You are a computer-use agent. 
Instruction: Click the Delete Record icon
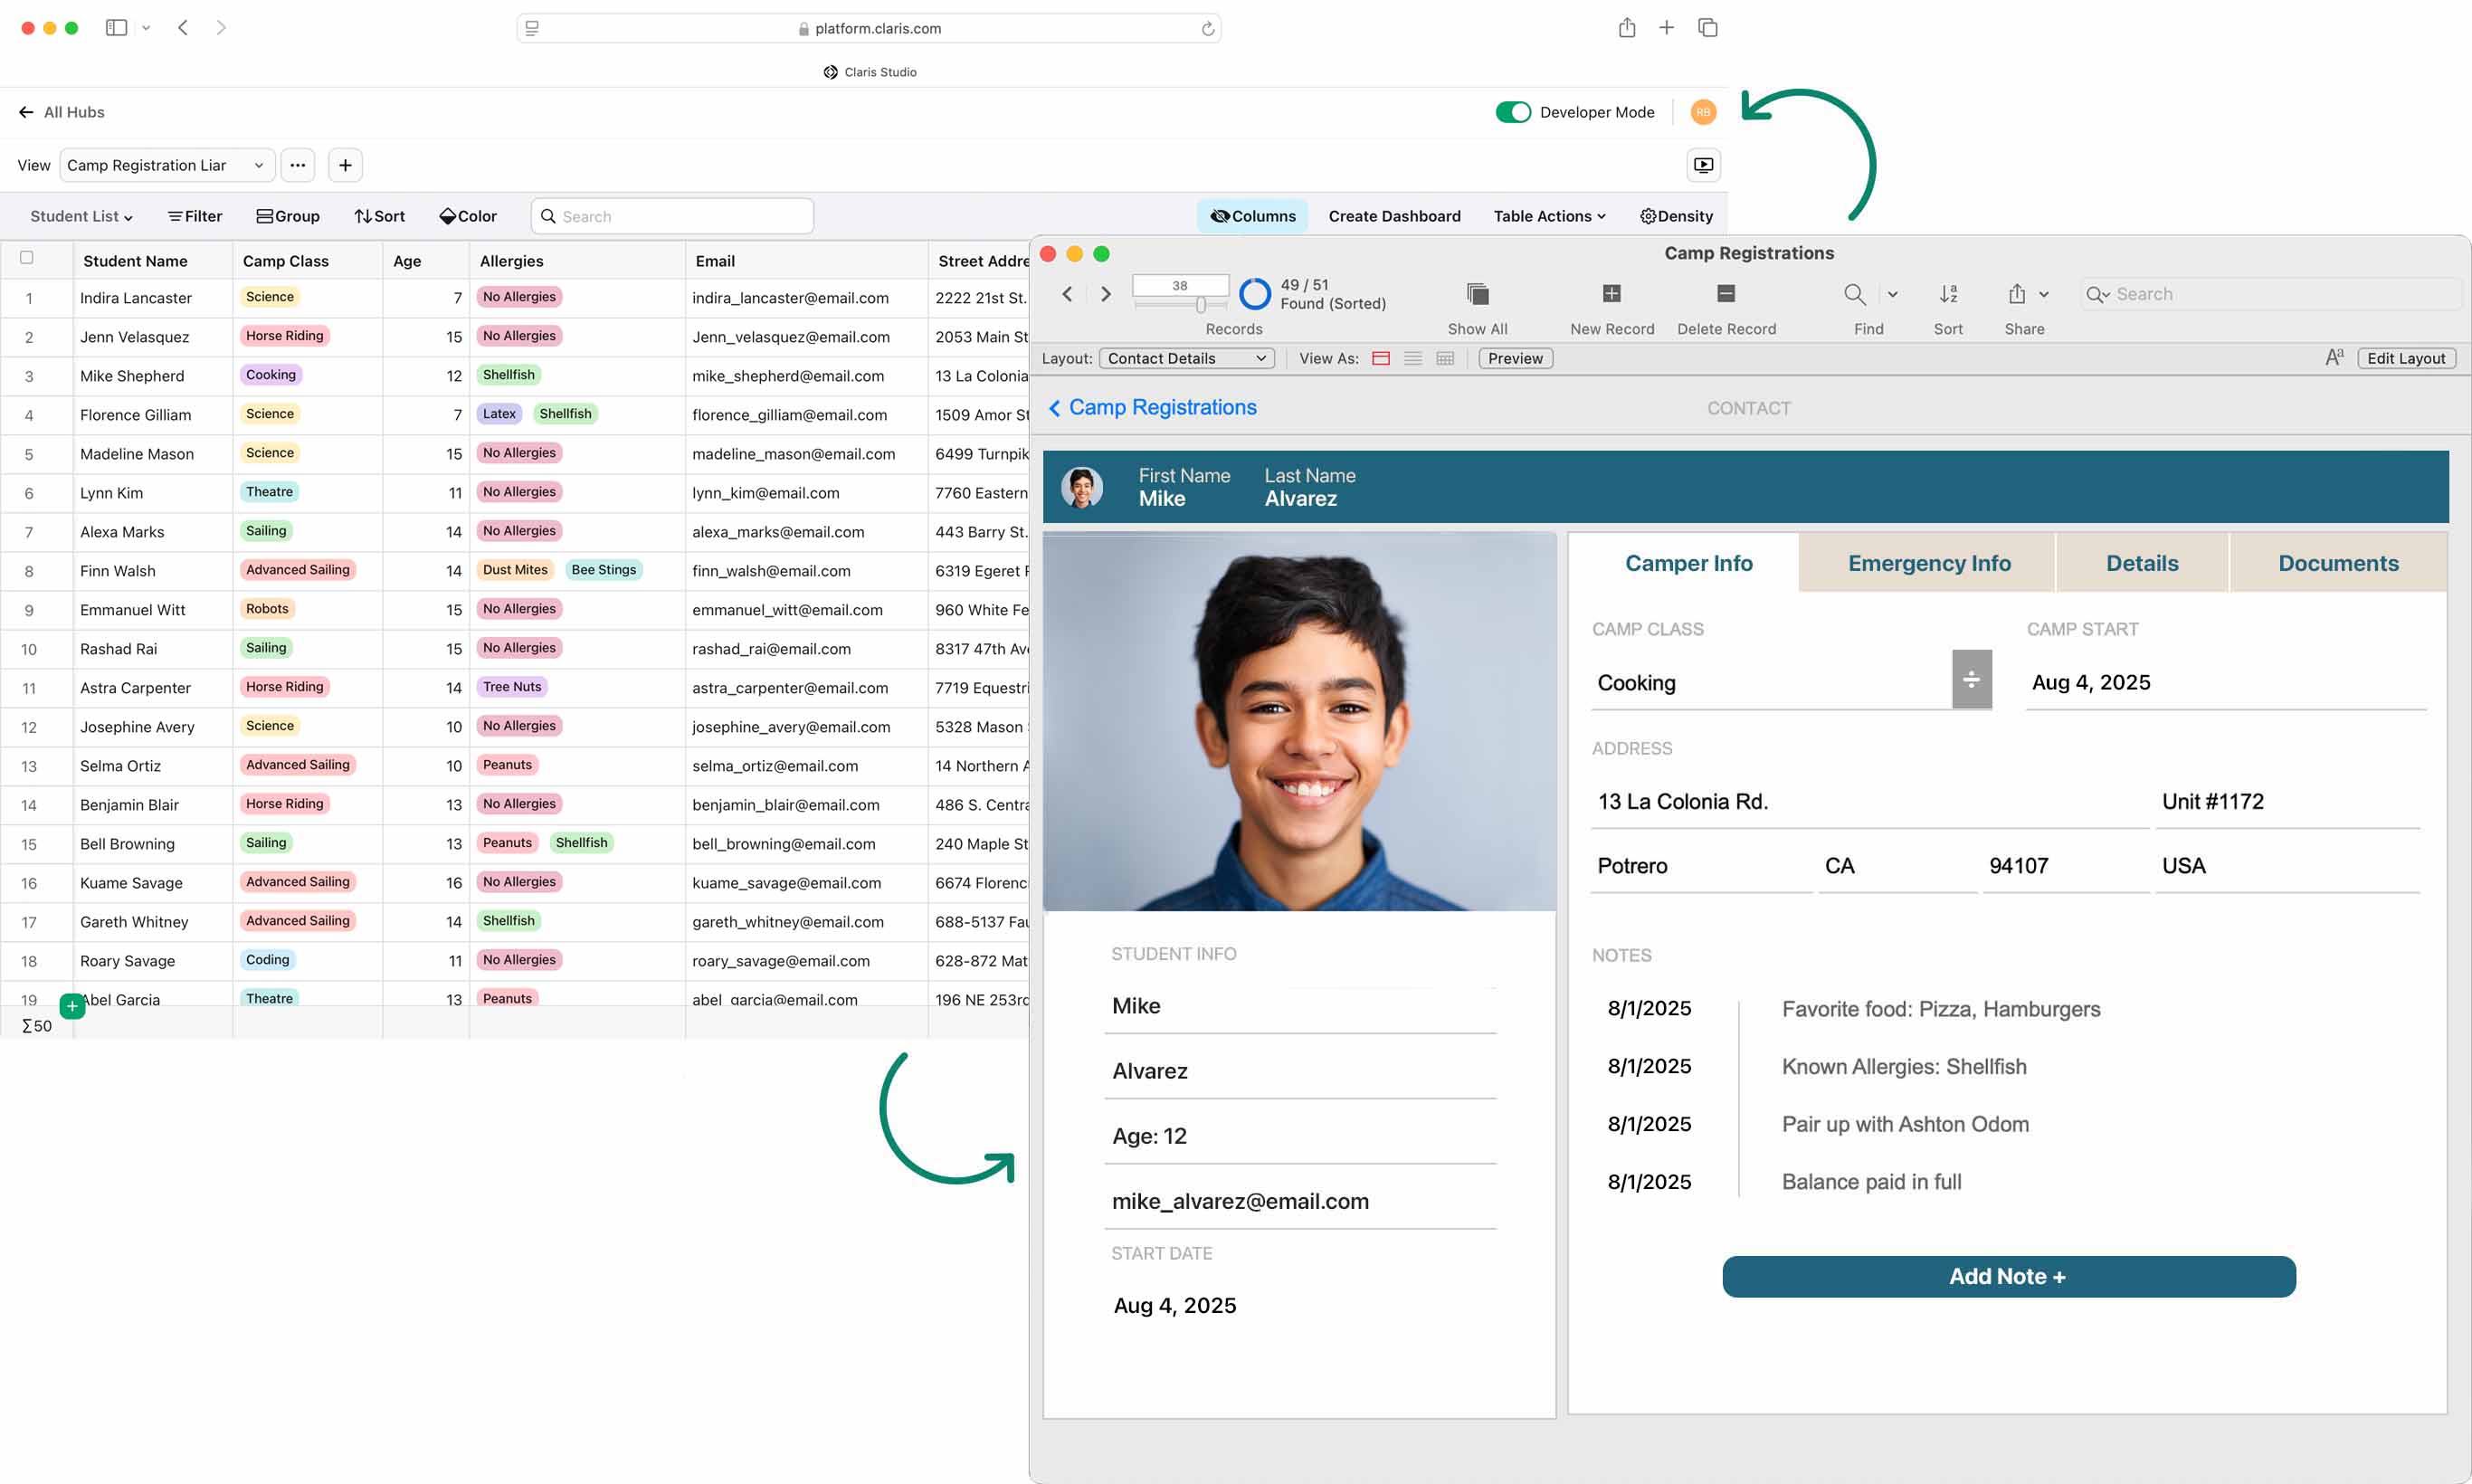pyautogui.click(x=1726, y=294)
